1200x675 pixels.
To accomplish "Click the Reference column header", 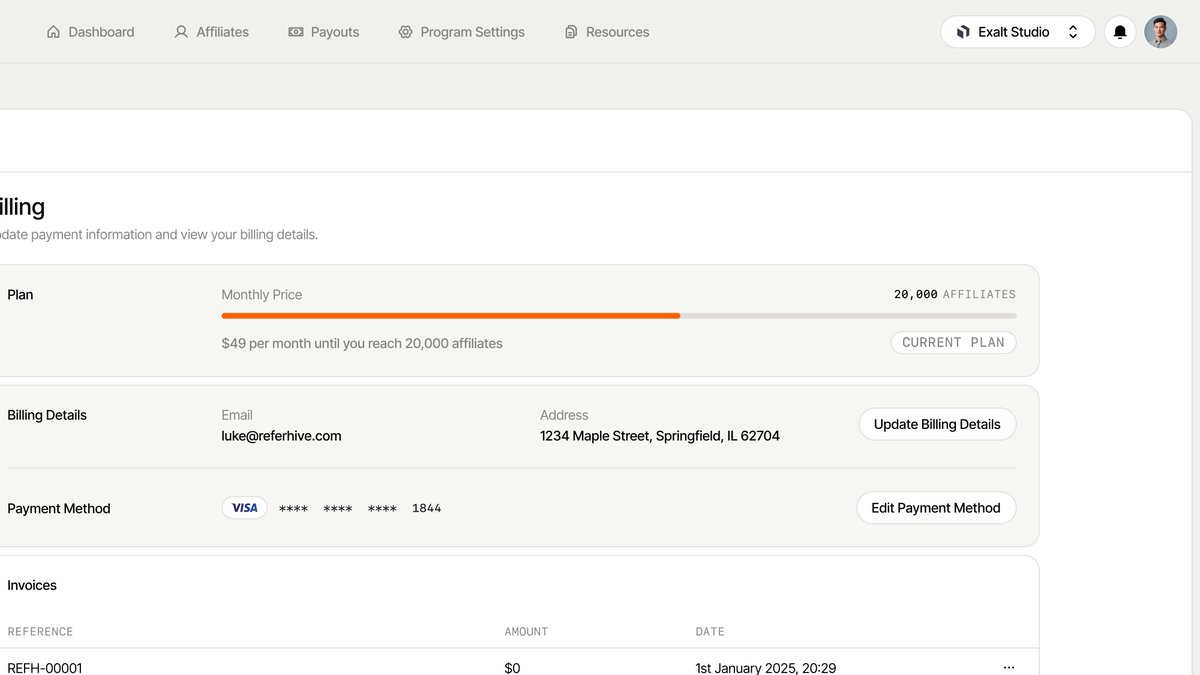I will (40, 632).
